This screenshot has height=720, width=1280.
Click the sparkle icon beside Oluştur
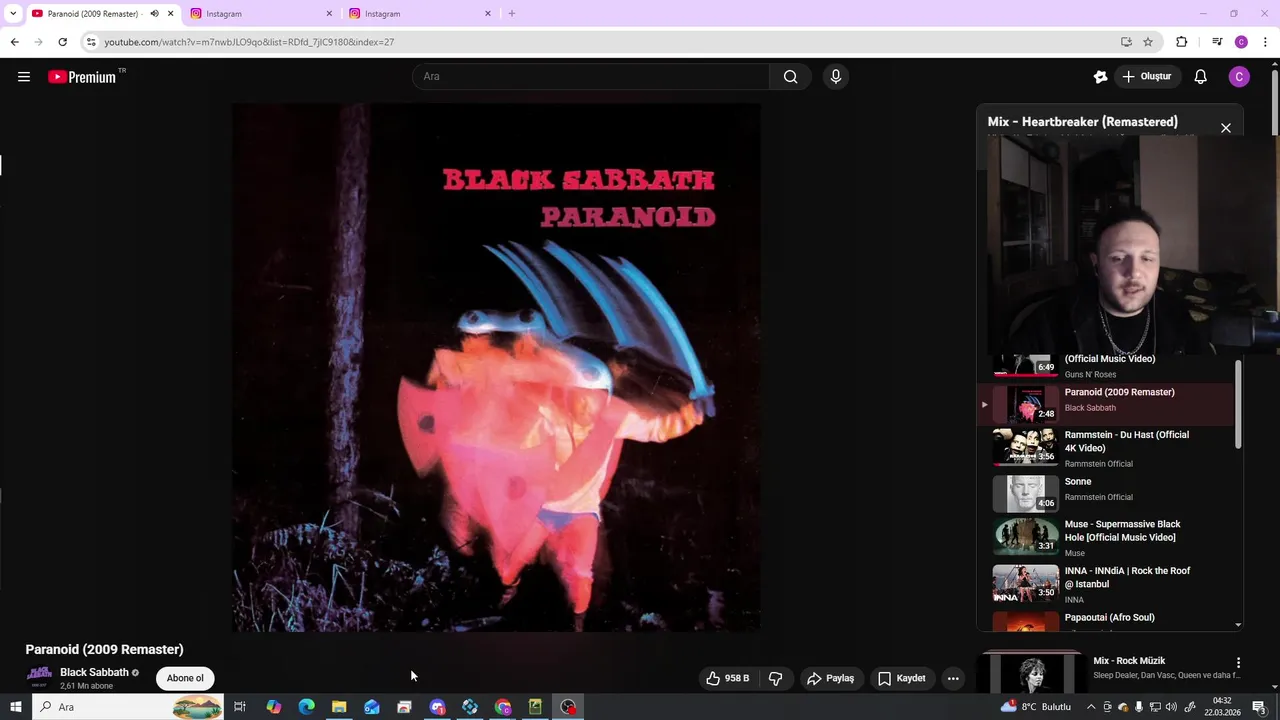[1100, 77]
